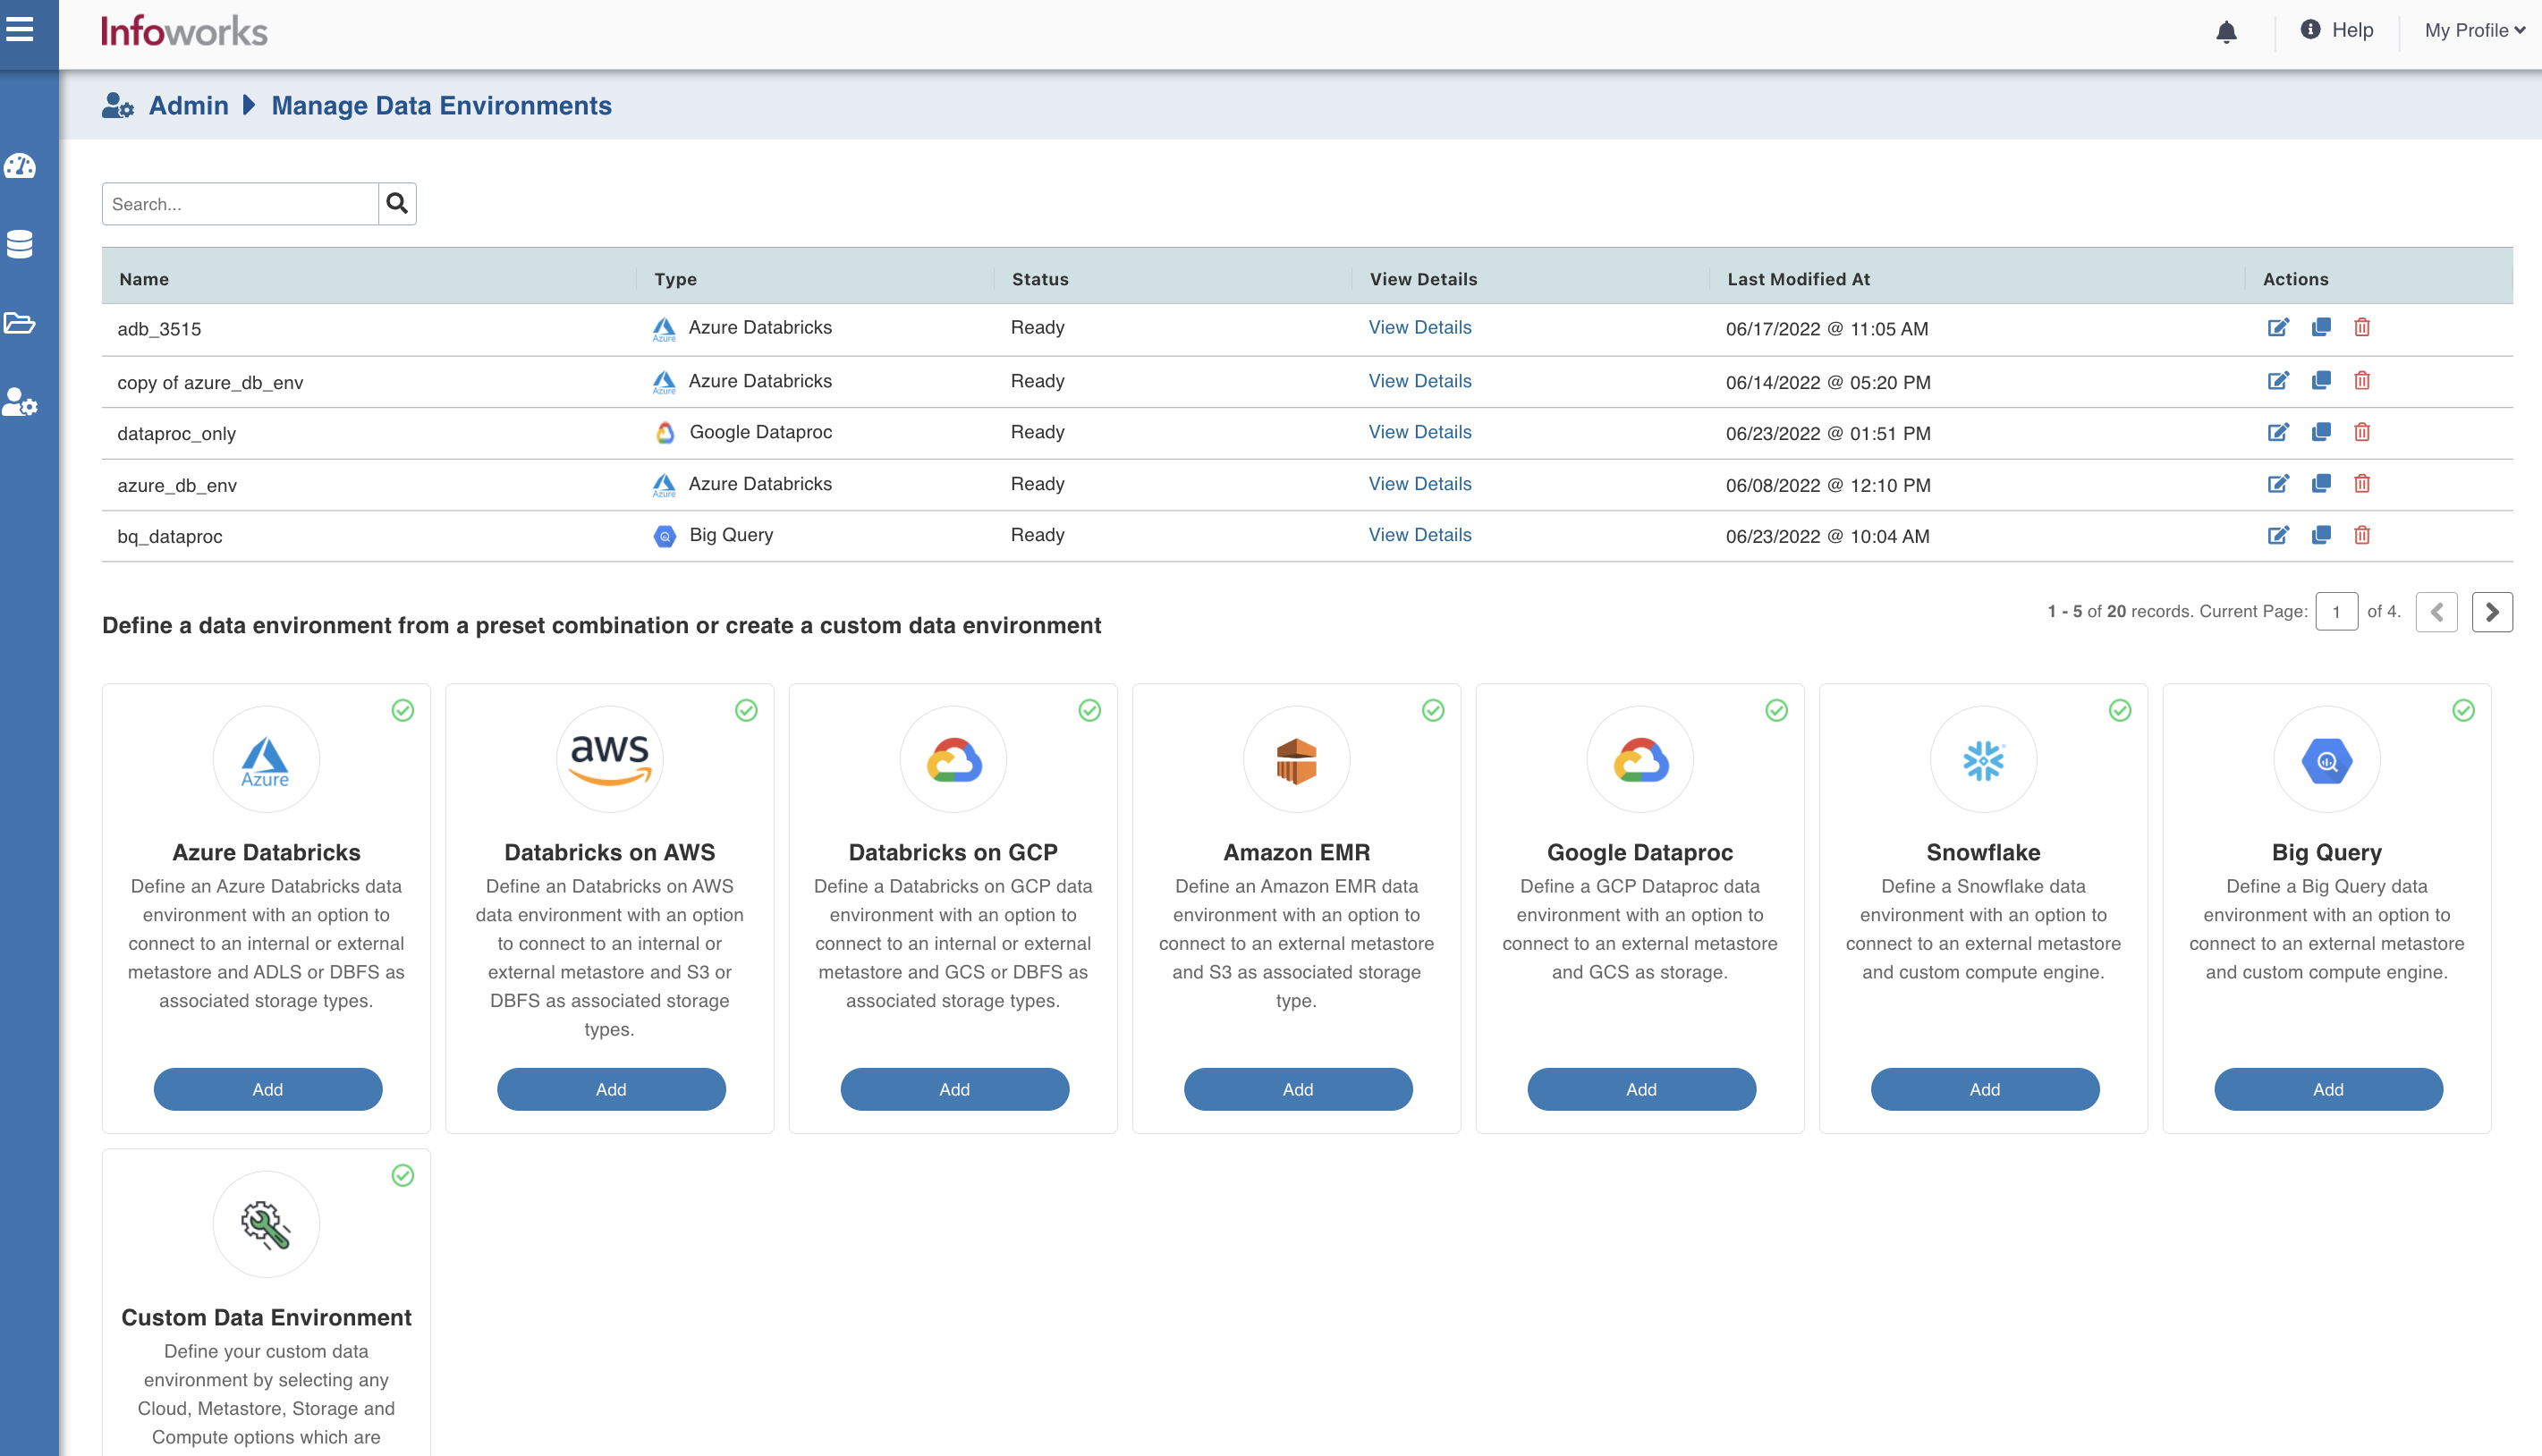This screenshot has width=2542, height=1456.
Task: Go to next page of records
Action: click(2492, 612)
